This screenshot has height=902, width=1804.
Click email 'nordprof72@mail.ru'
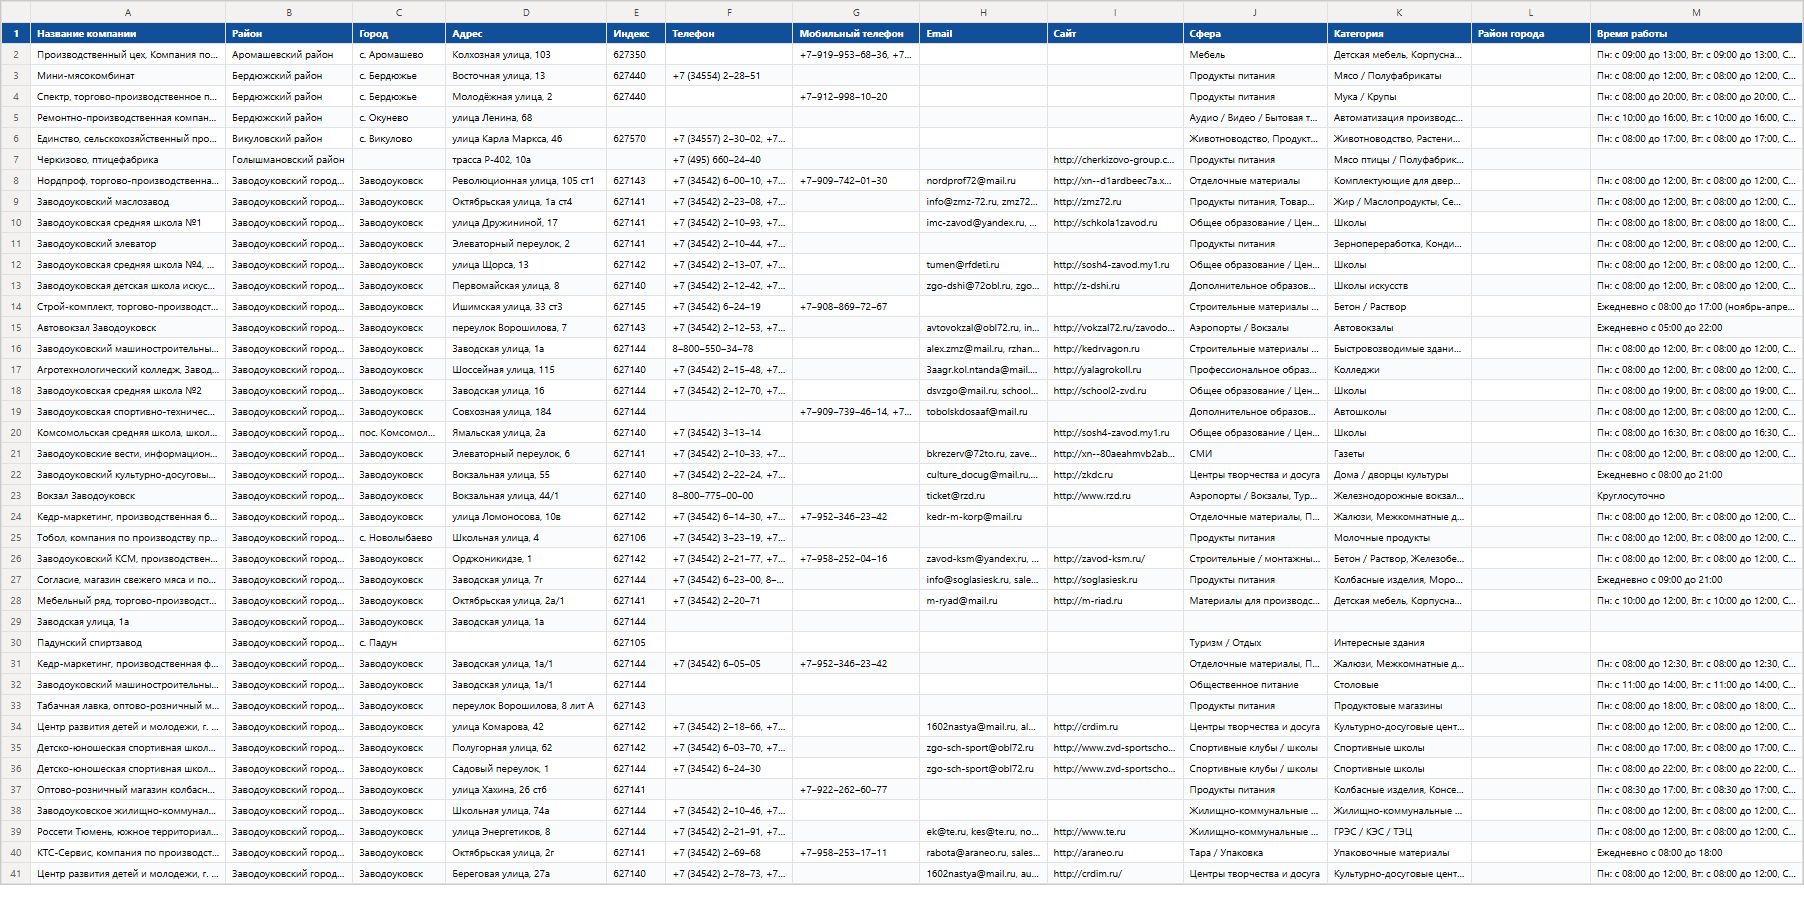984,181
